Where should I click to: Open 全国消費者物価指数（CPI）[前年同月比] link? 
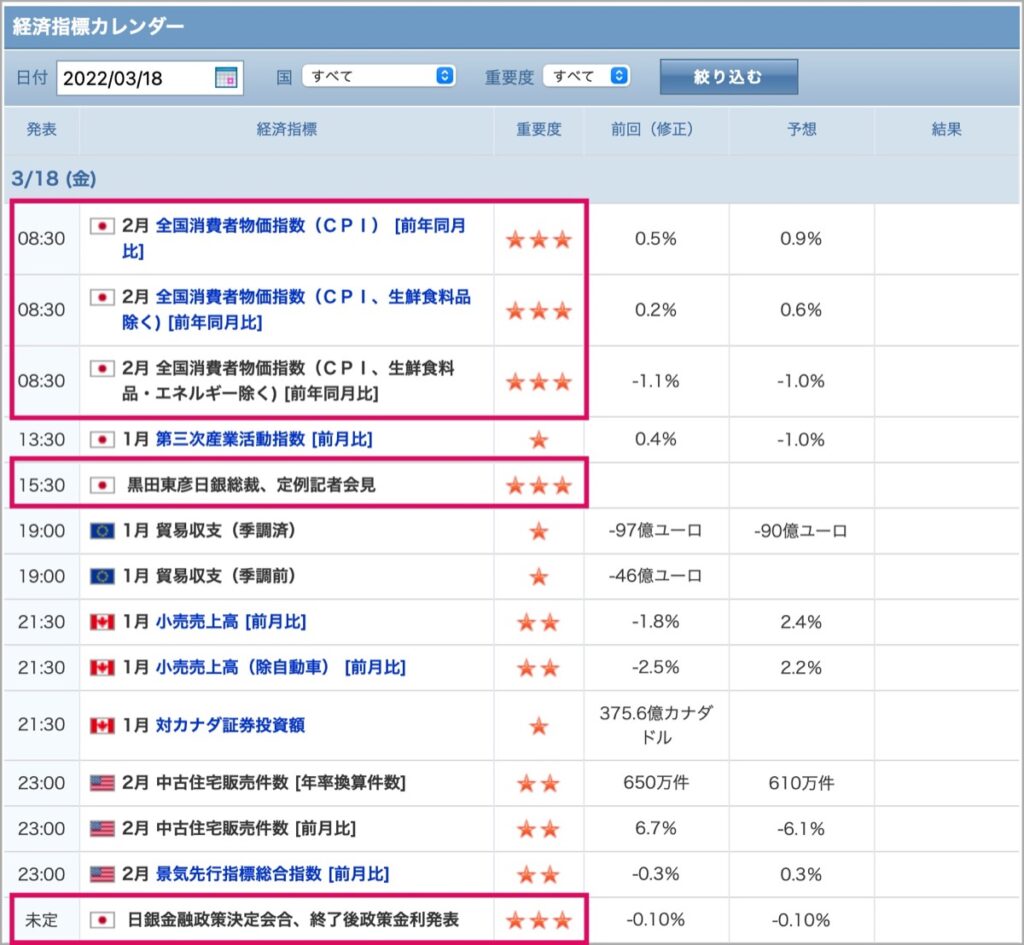[294, 238]
